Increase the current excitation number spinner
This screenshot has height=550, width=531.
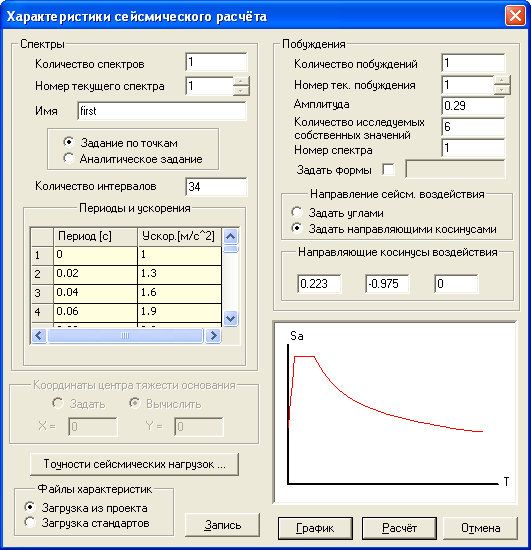coord(502,80)
